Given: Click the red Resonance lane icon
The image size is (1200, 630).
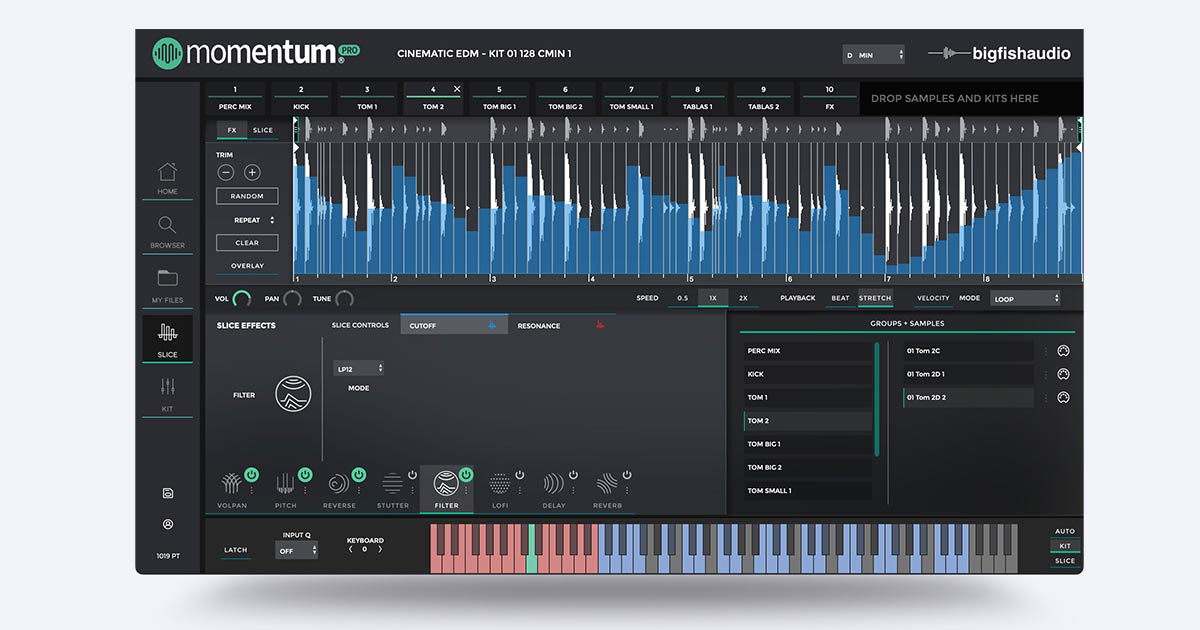Looking at the screenshot, I should (599, 325).
